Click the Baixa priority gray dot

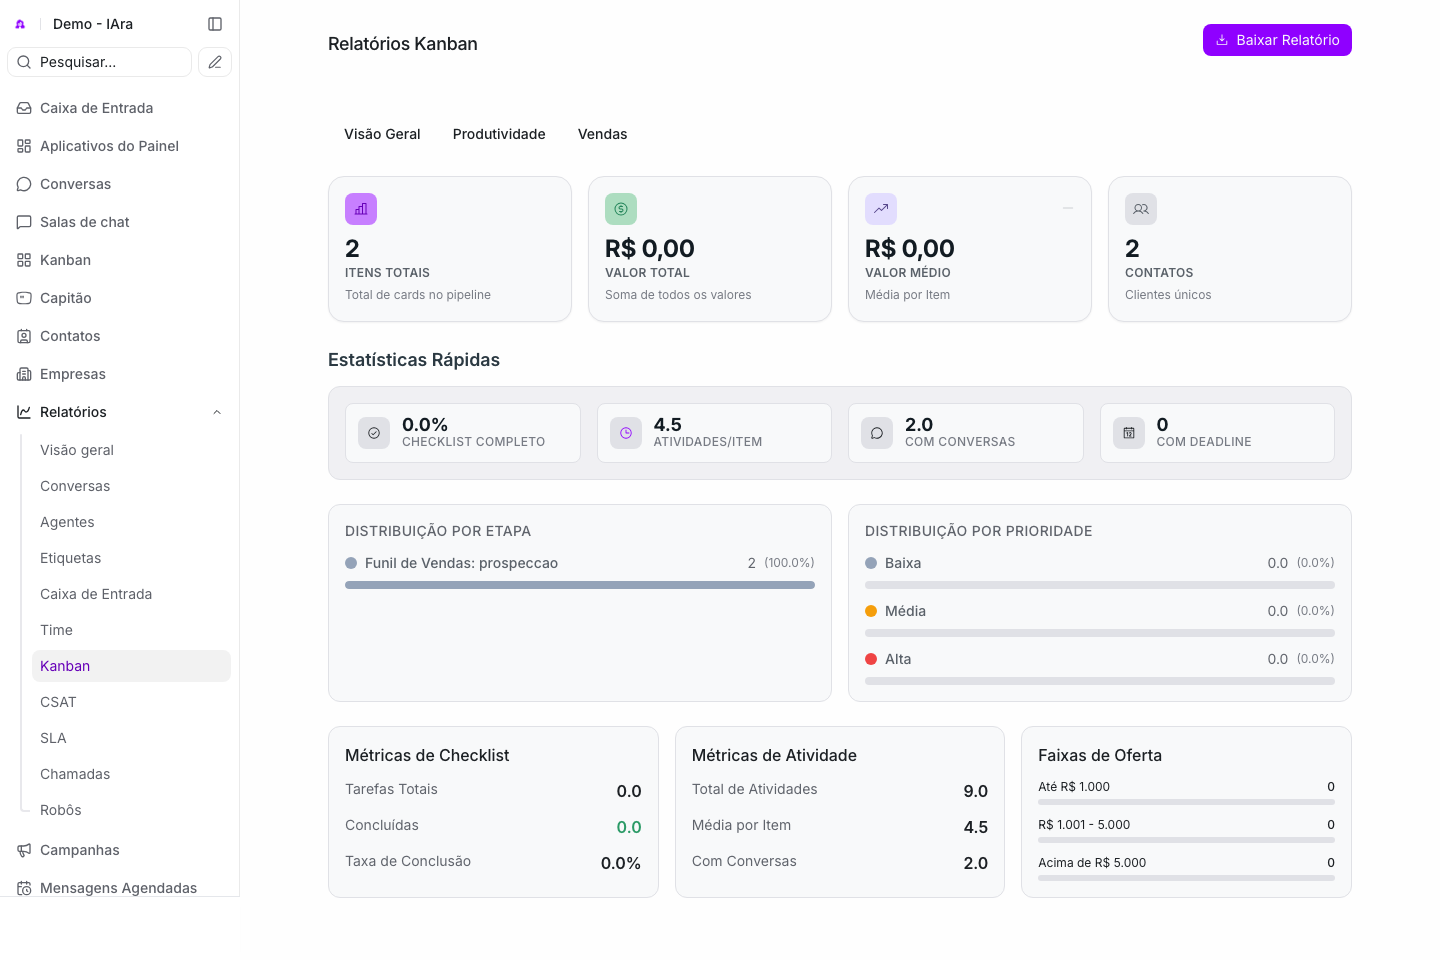871,563
